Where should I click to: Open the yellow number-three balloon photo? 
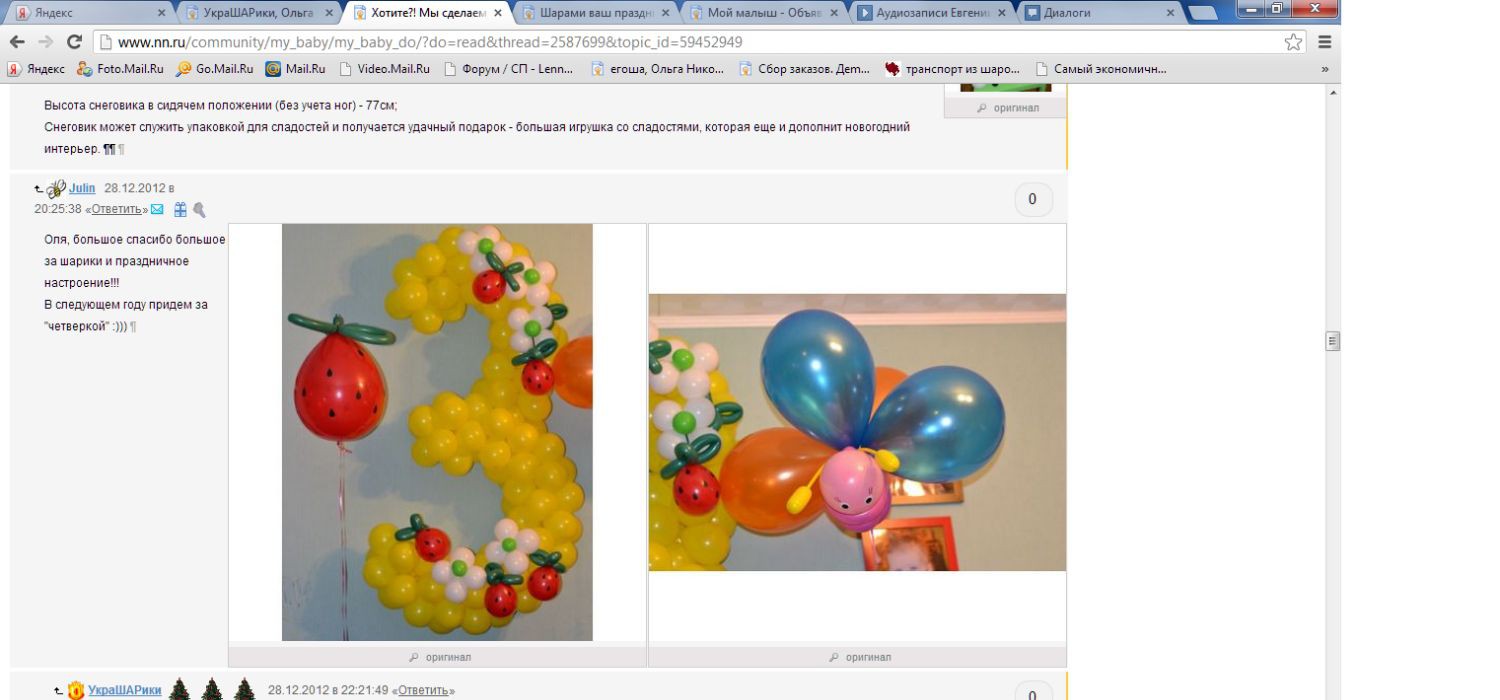click(437, 432)
